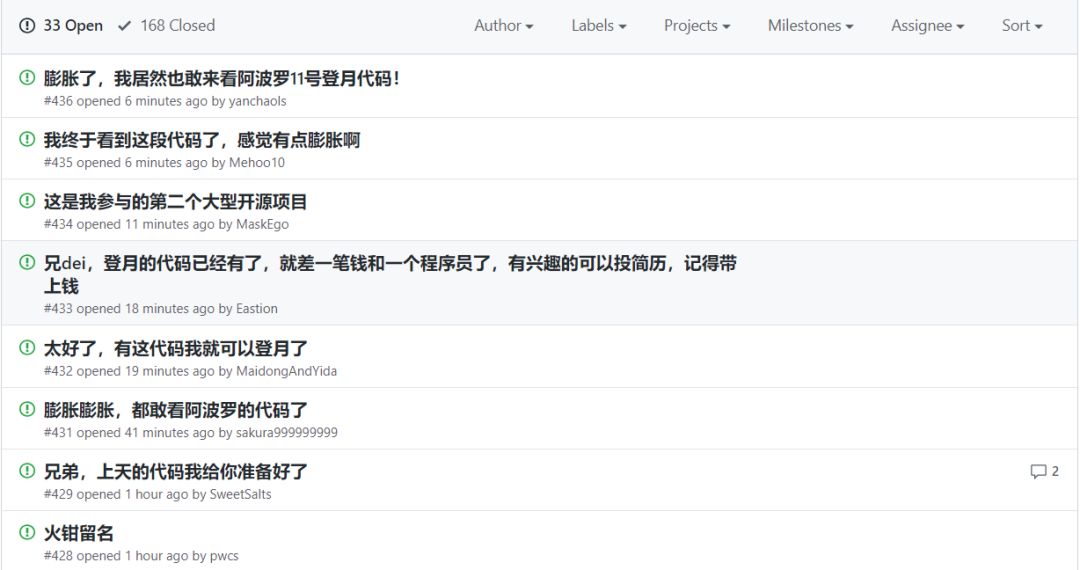Expand the Author filter dropdown
The height and width of the screenshot is (570, 1080).
tap(503, 25)
